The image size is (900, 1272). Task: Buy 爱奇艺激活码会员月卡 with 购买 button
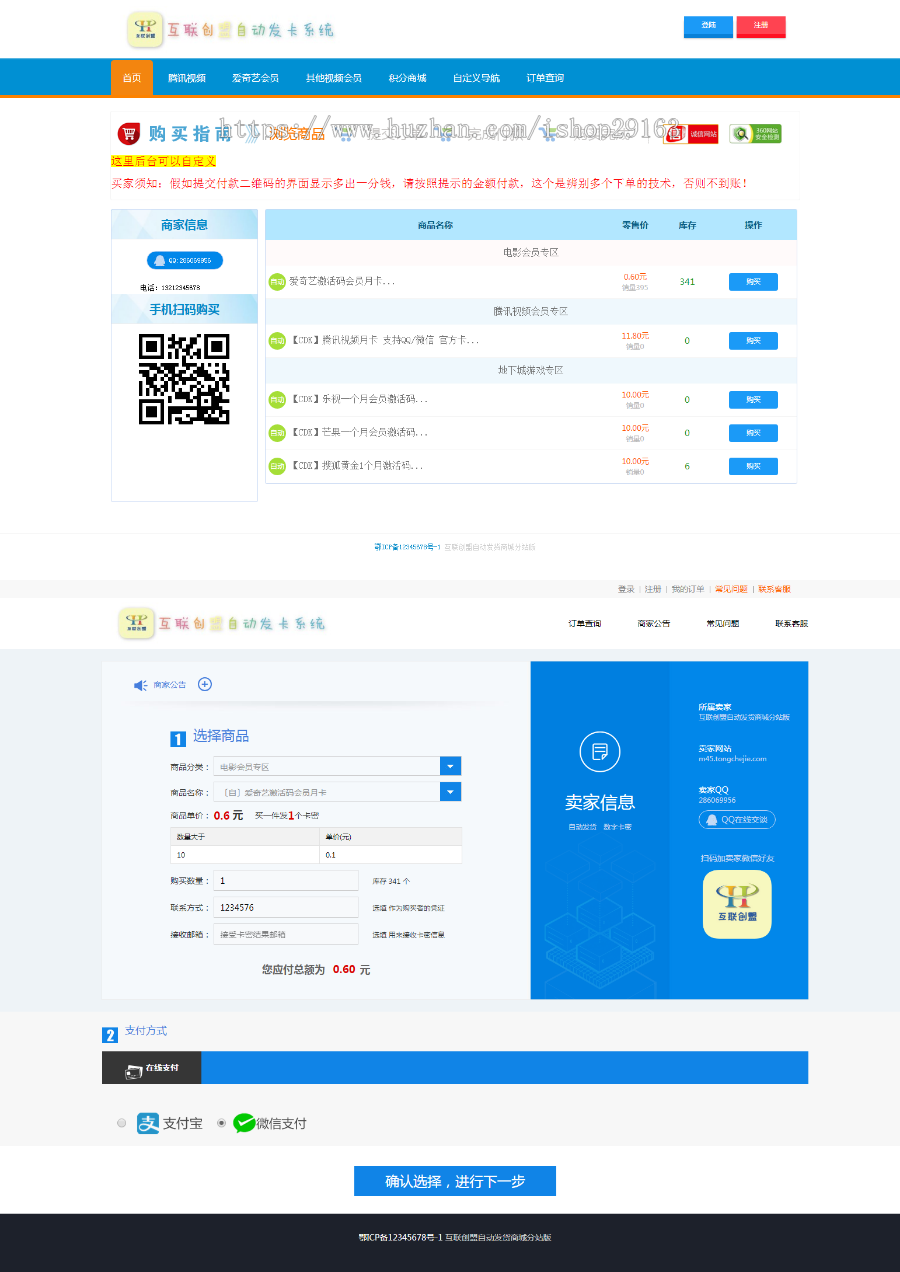pos(753,282)
